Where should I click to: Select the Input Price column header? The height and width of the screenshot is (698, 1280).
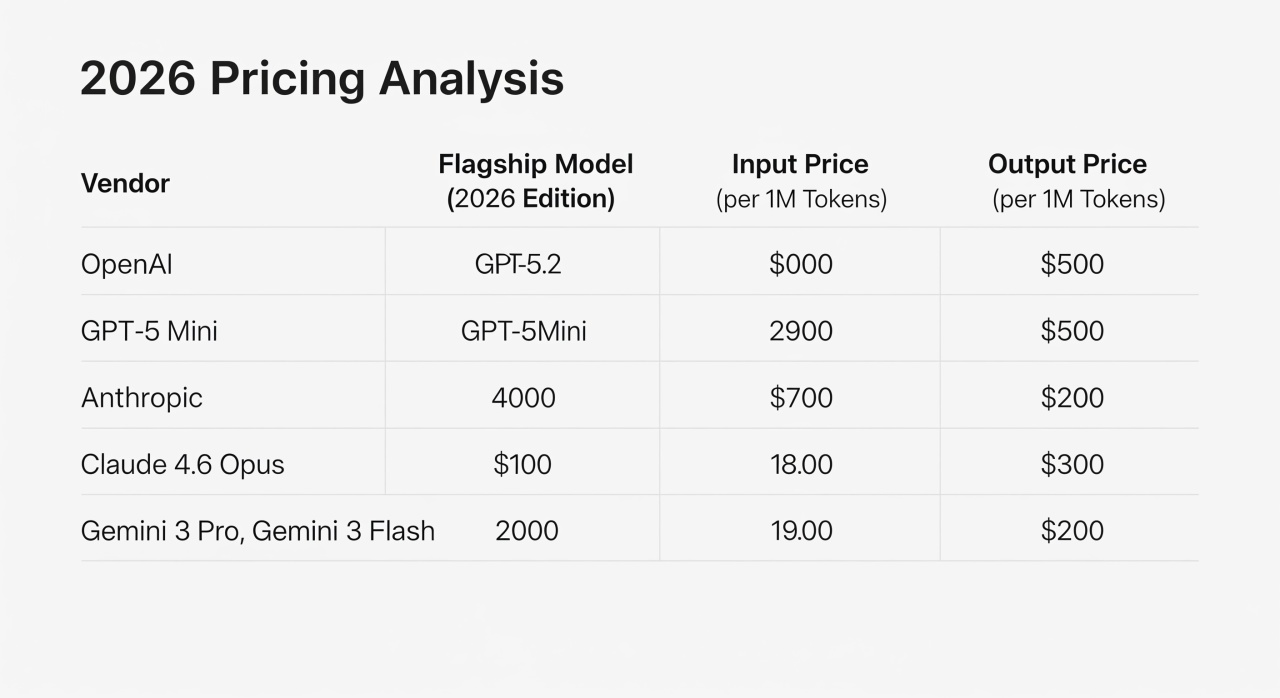800,181
